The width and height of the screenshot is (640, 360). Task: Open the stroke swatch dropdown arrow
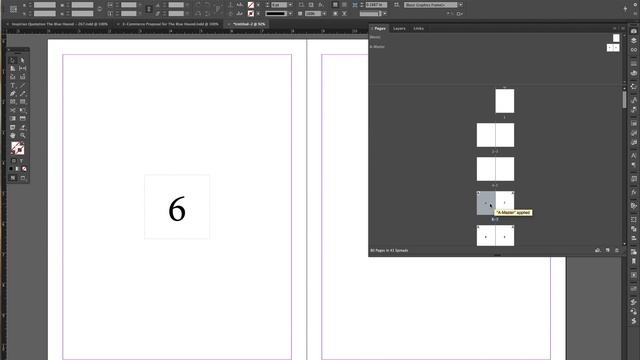coord(258,13)
